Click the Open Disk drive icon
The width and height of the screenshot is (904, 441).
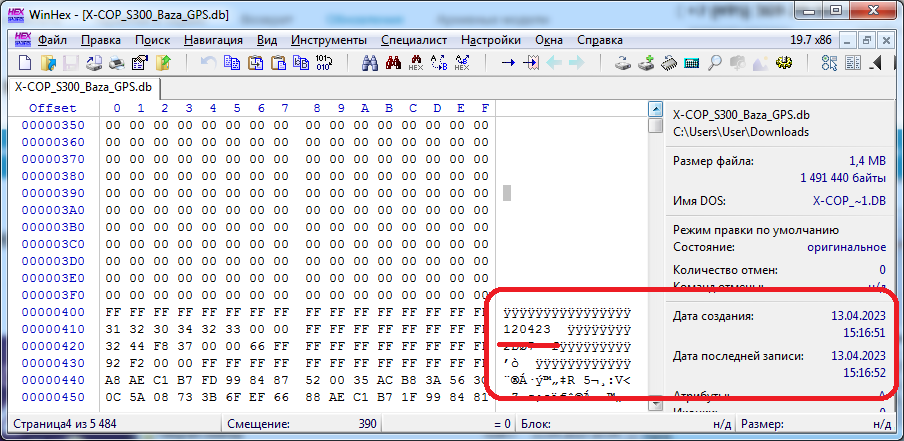(x=622, y=63)
